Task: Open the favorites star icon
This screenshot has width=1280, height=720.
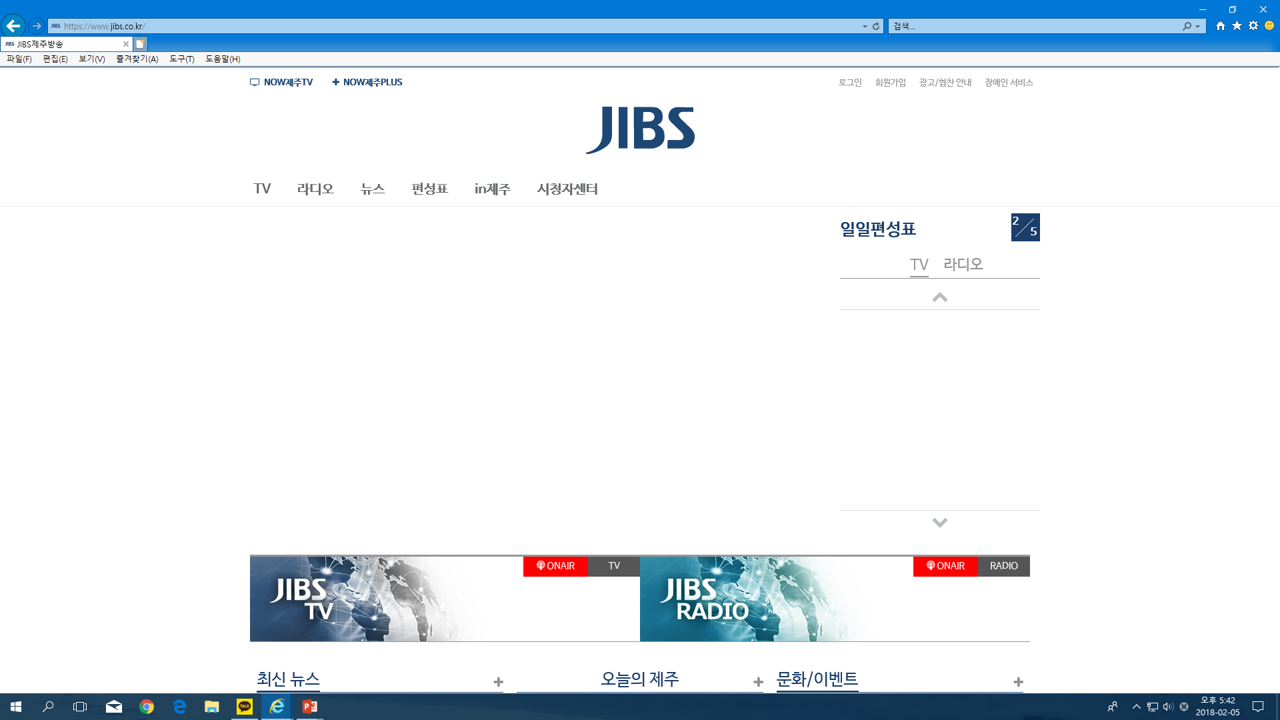Action: point(1236,26)
